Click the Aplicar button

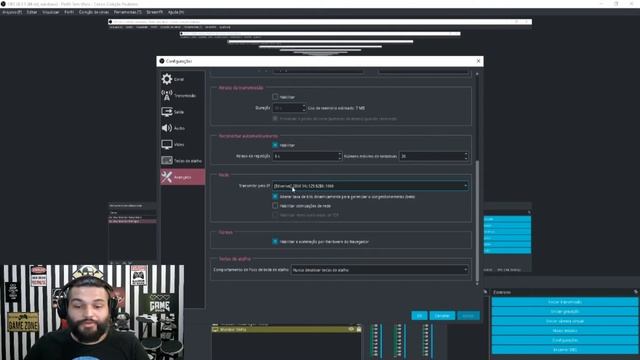tap(468, 316)
